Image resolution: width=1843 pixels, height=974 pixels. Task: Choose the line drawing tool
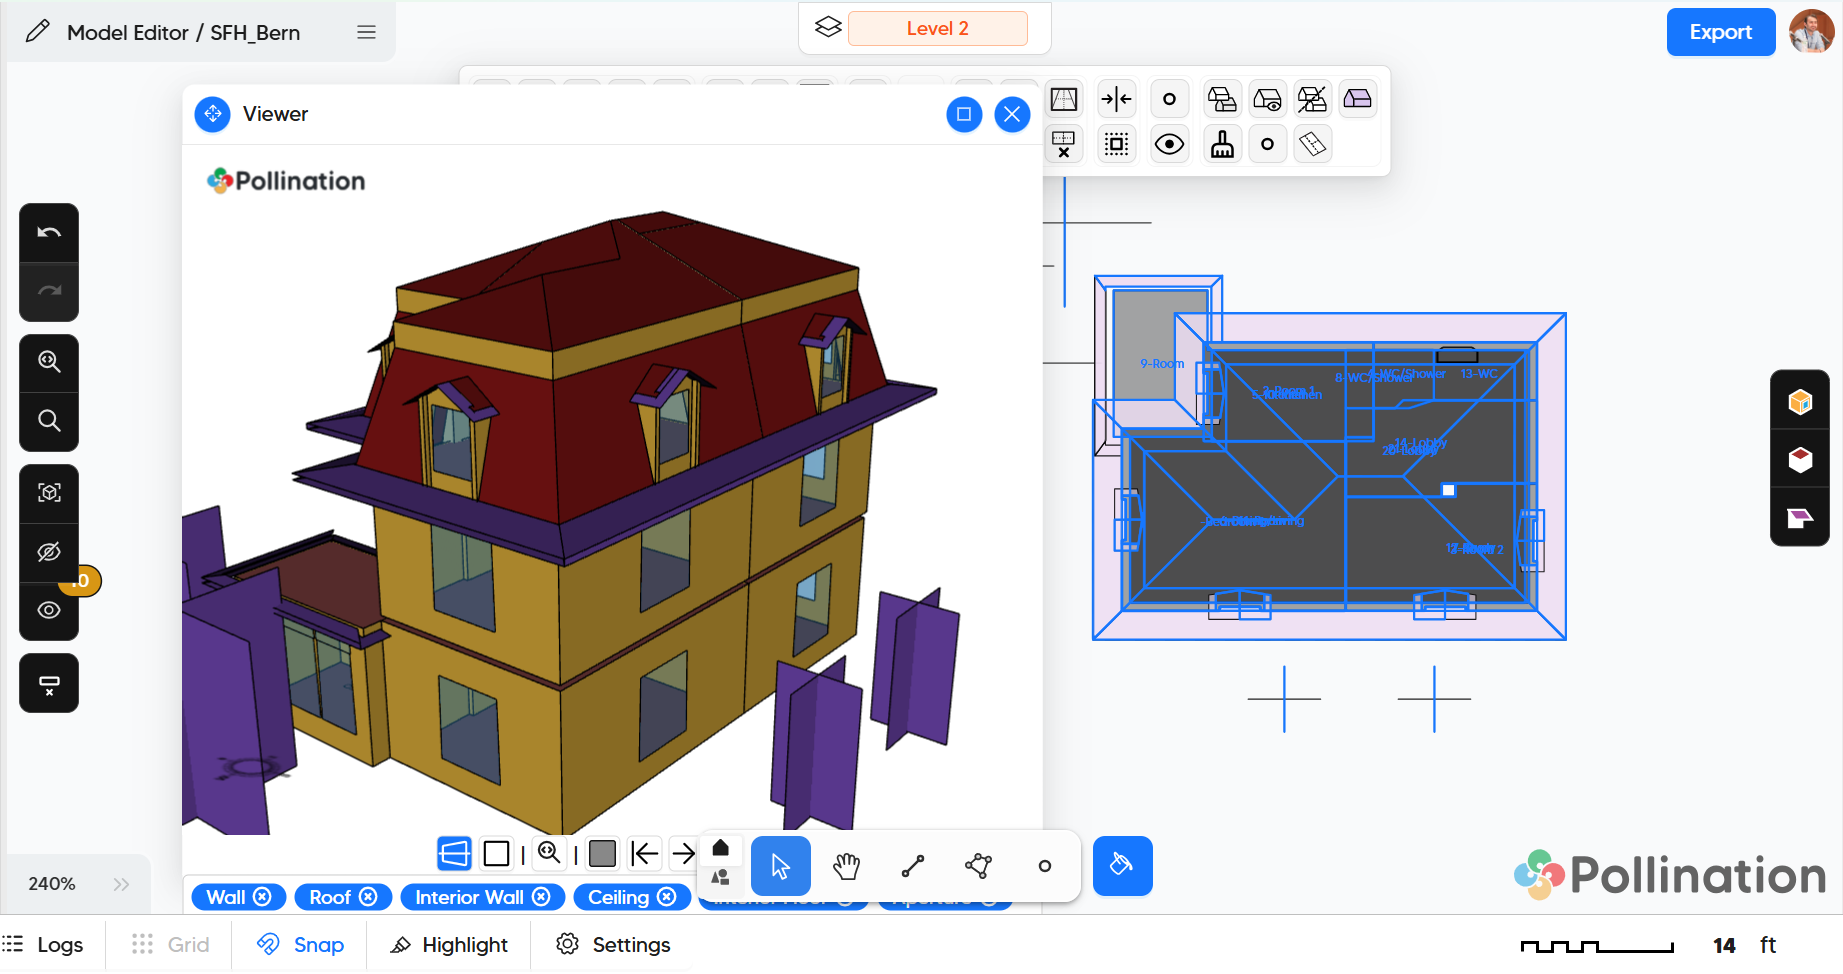[912, 866]
